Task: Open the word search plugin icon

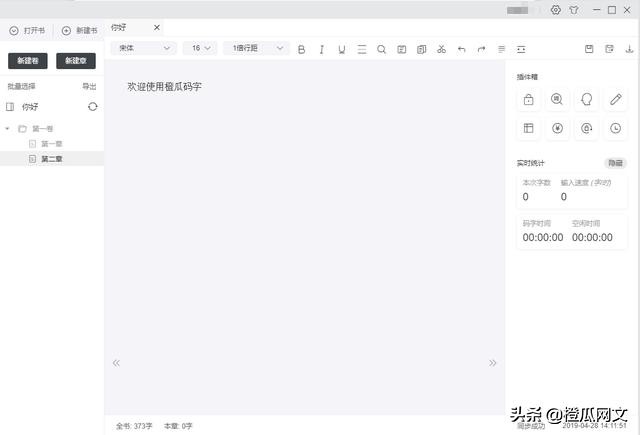Action: coord(557,99)
